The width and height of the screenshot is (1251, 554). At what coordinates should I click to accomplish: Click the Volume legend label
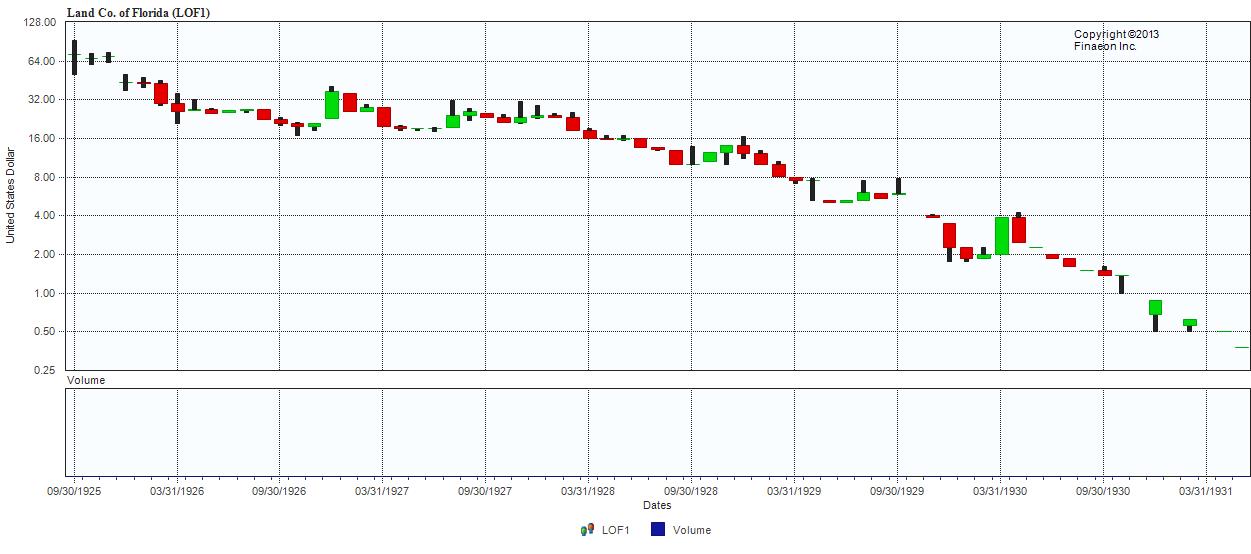(692, 530)
